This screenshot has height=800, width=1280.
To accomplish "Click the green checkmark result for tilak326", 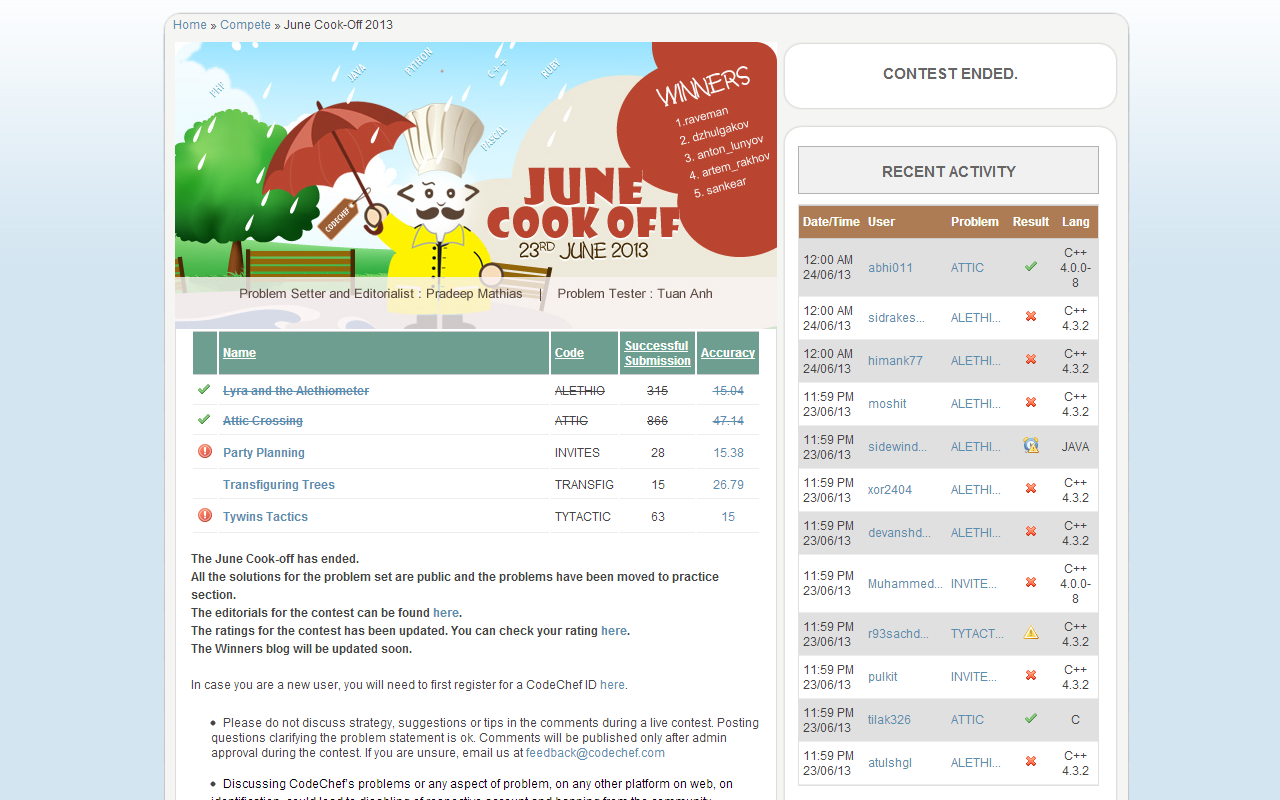I will (1031, 719).
